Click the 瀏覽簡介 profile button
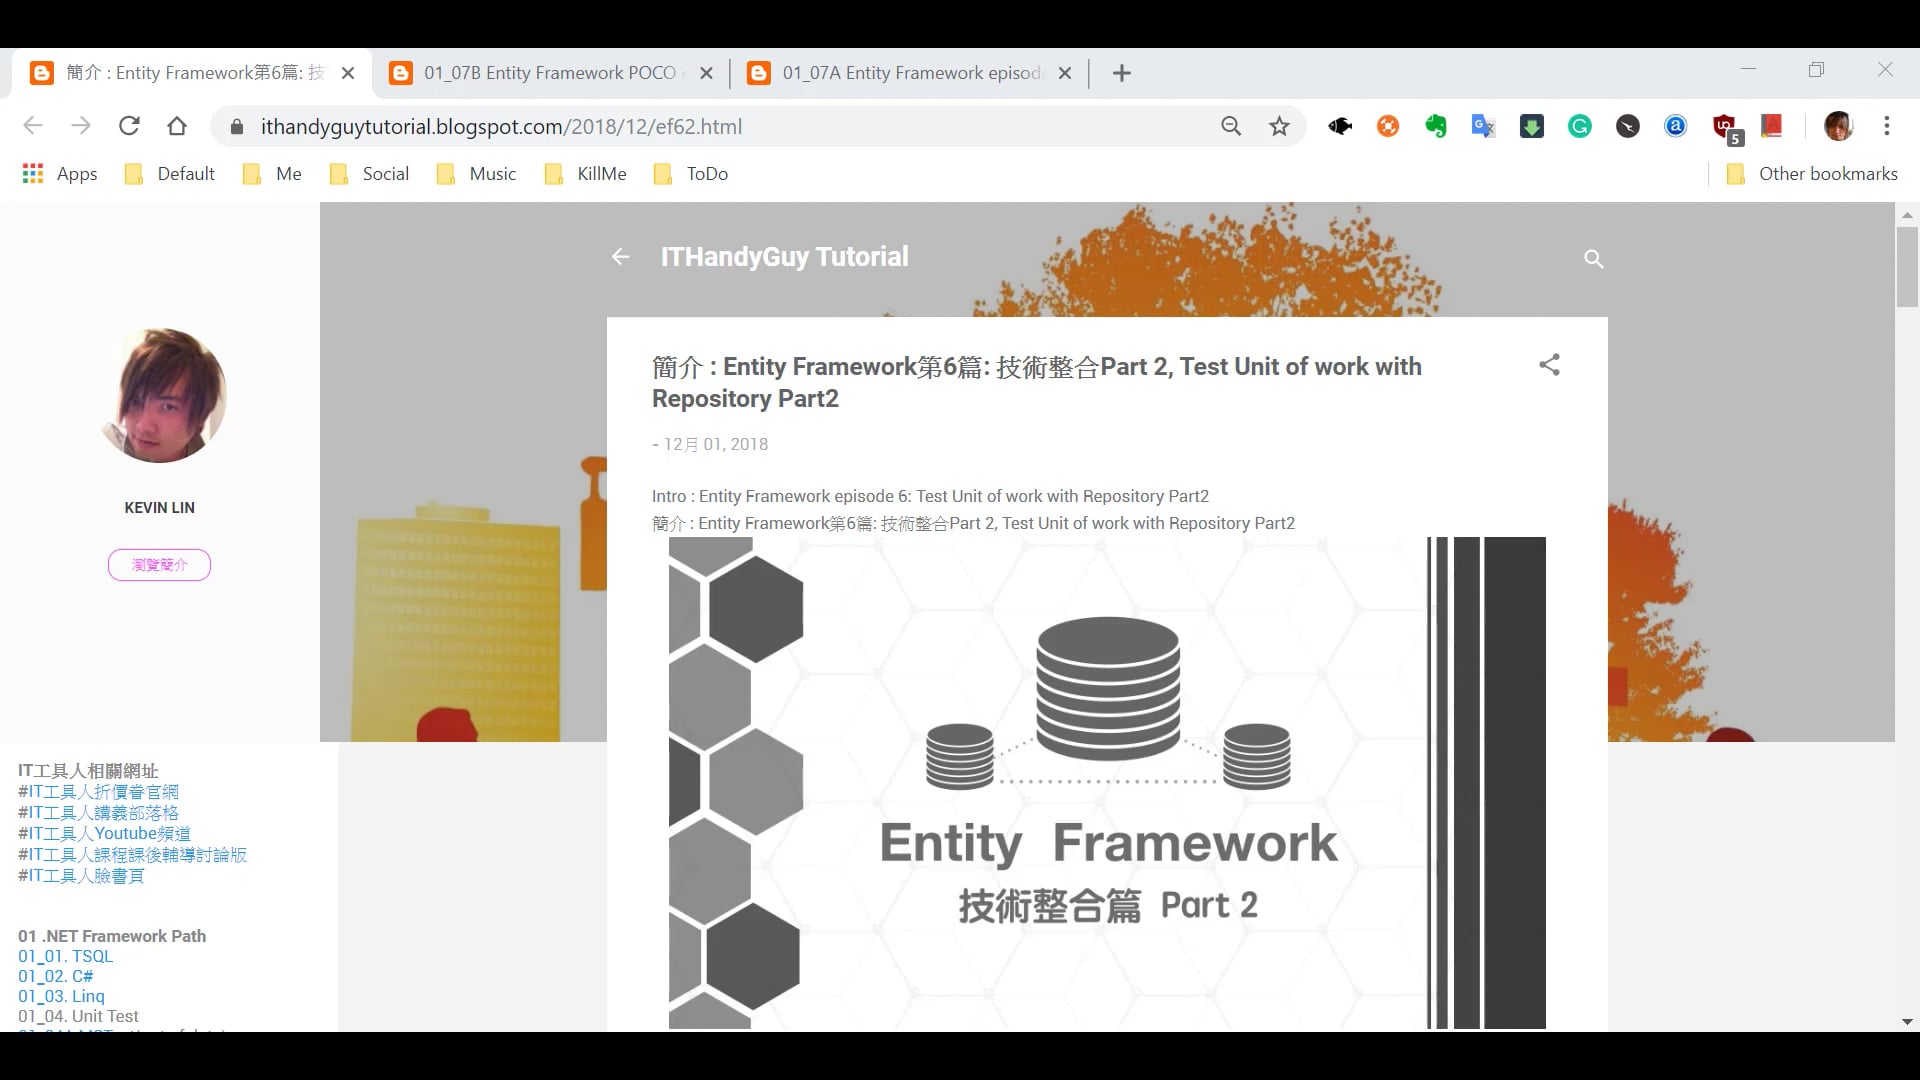This screenshot has width=1920, height=1080. [x=159, y=564]
